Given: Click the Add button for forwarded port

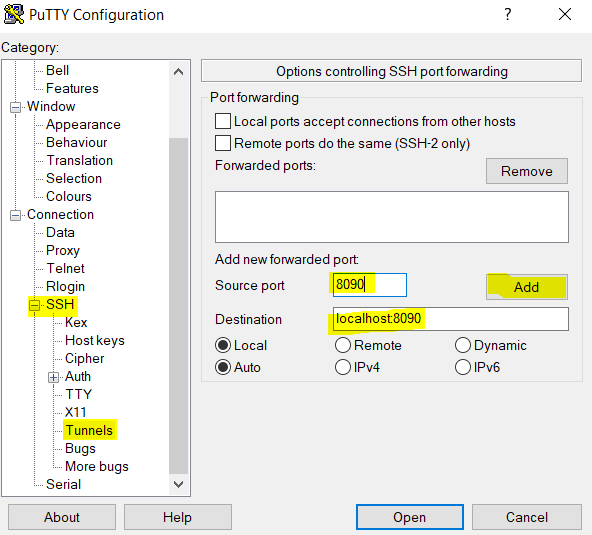Looking at the screenshot, I should pyautogui.click(x=527, y=287).
